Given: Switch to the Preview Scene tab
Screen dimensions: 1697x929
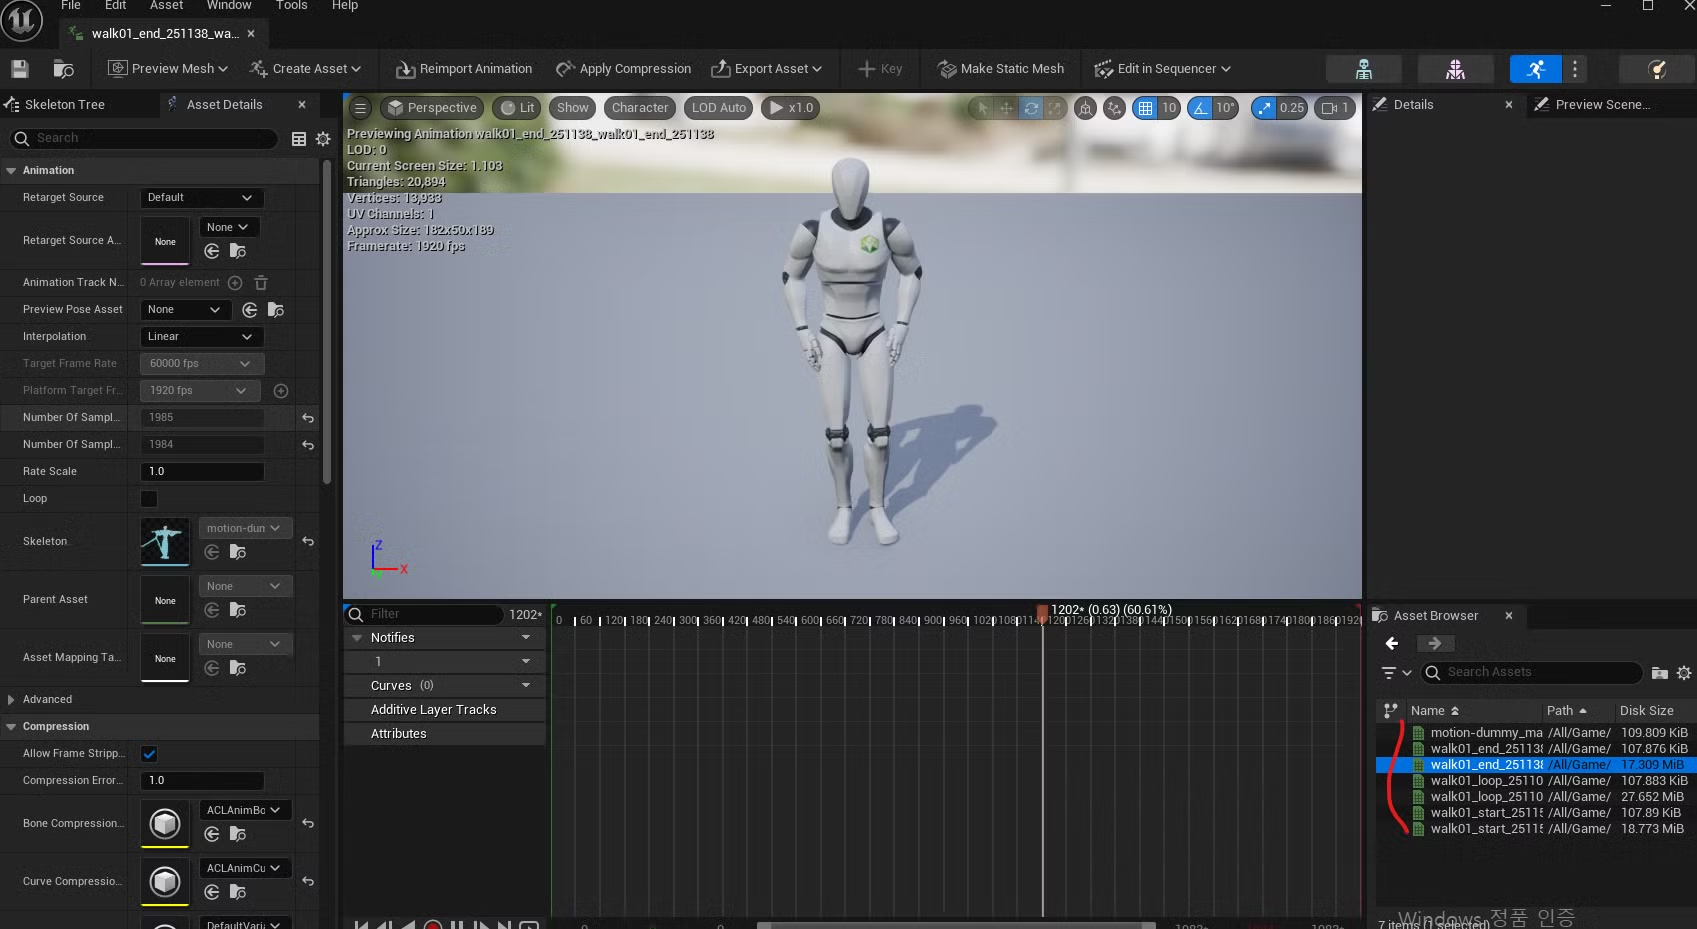Looking at the screenshot, I should coord(1603,105).
